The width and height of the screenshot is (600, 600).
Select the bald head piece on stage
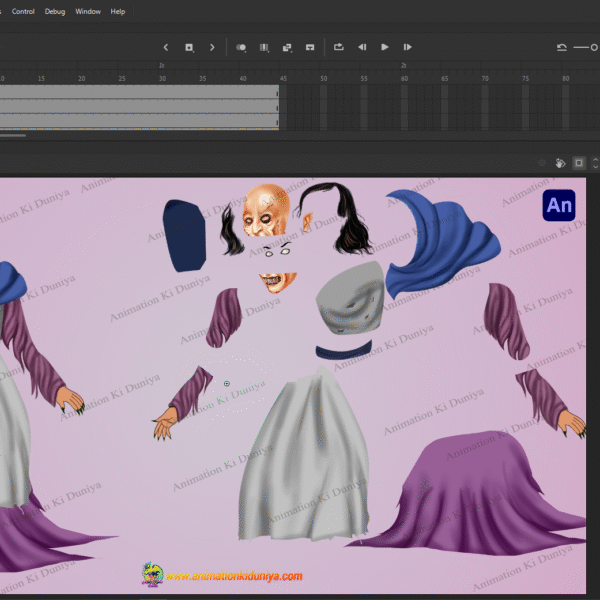tap(266, 210)
